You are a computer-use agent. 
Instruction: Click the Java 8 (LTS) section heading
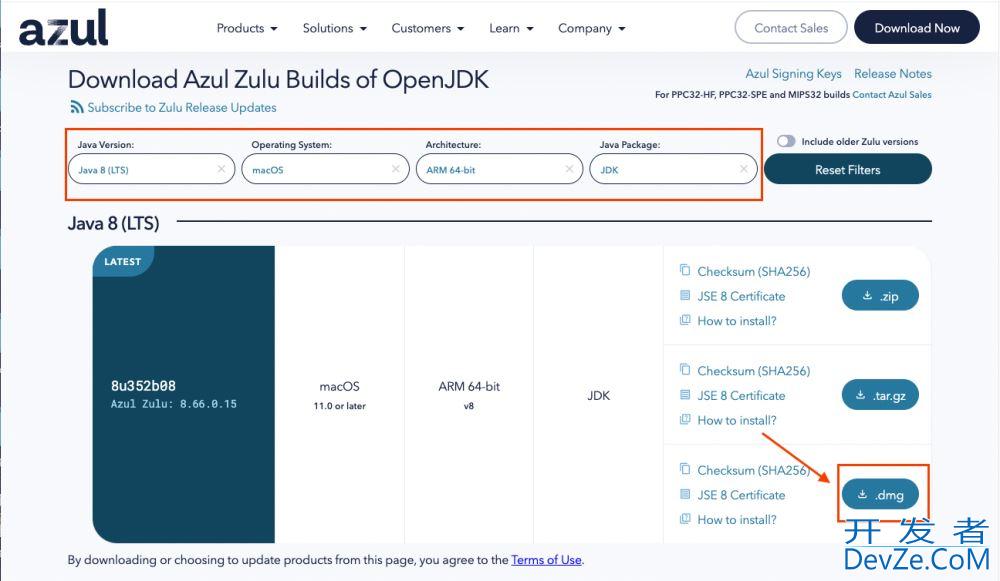[x=114, y=223]
